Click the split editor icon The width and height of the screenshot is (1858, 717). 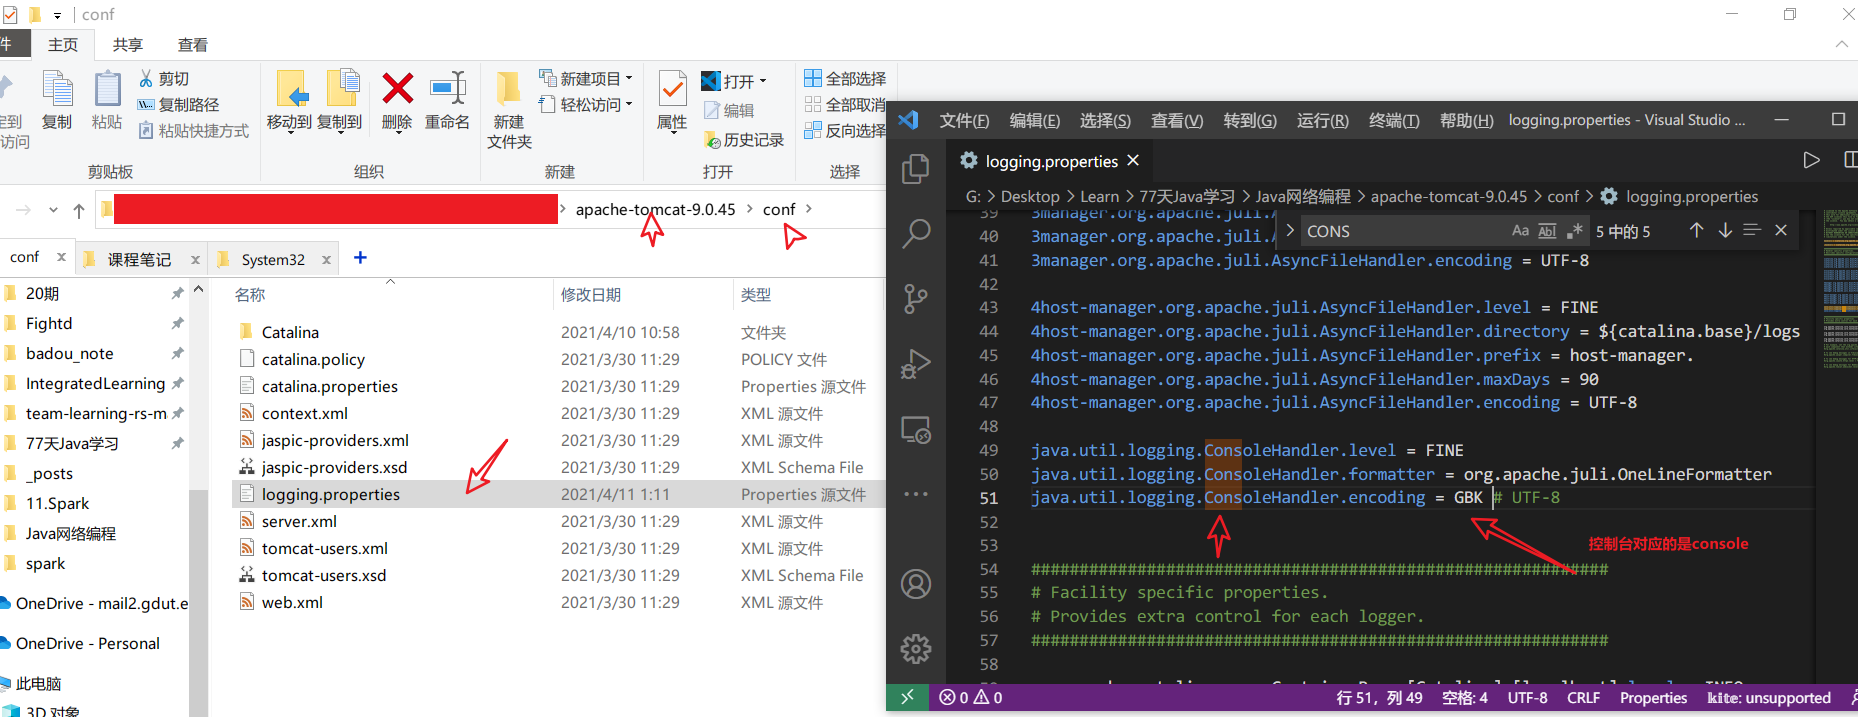1850,160
